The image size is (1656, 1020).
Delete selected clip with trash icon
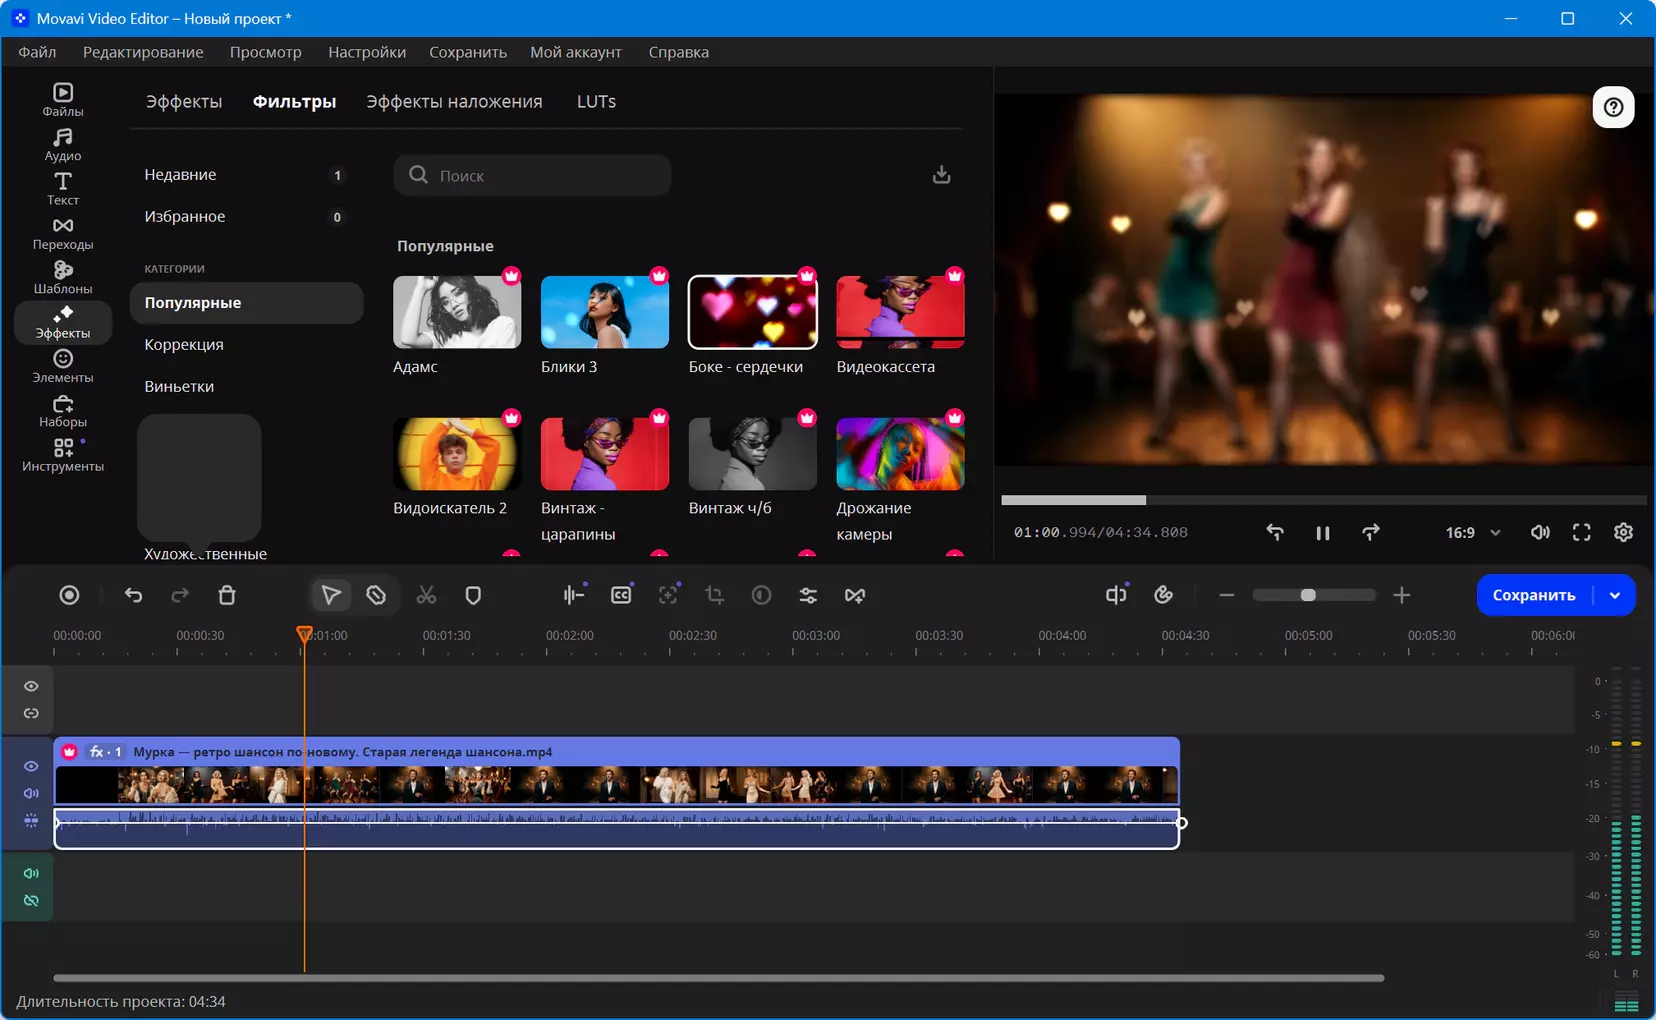(x=227, y=595)
